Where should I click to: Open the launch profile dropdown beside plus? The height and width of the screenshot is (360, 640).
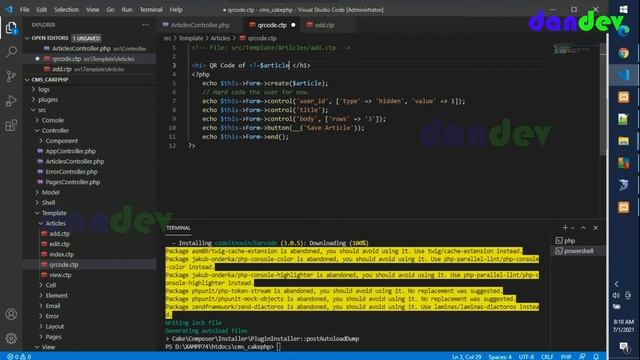(573, 228)
